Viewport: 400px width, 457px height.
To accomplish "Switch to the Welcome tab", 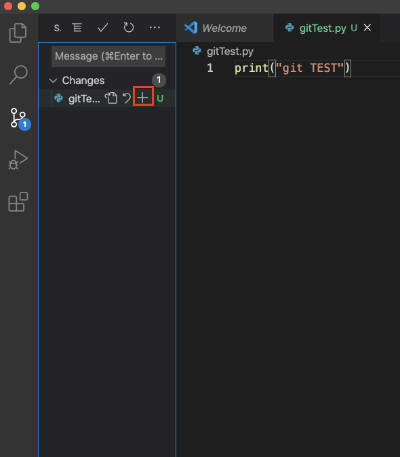I will (224, 28).
